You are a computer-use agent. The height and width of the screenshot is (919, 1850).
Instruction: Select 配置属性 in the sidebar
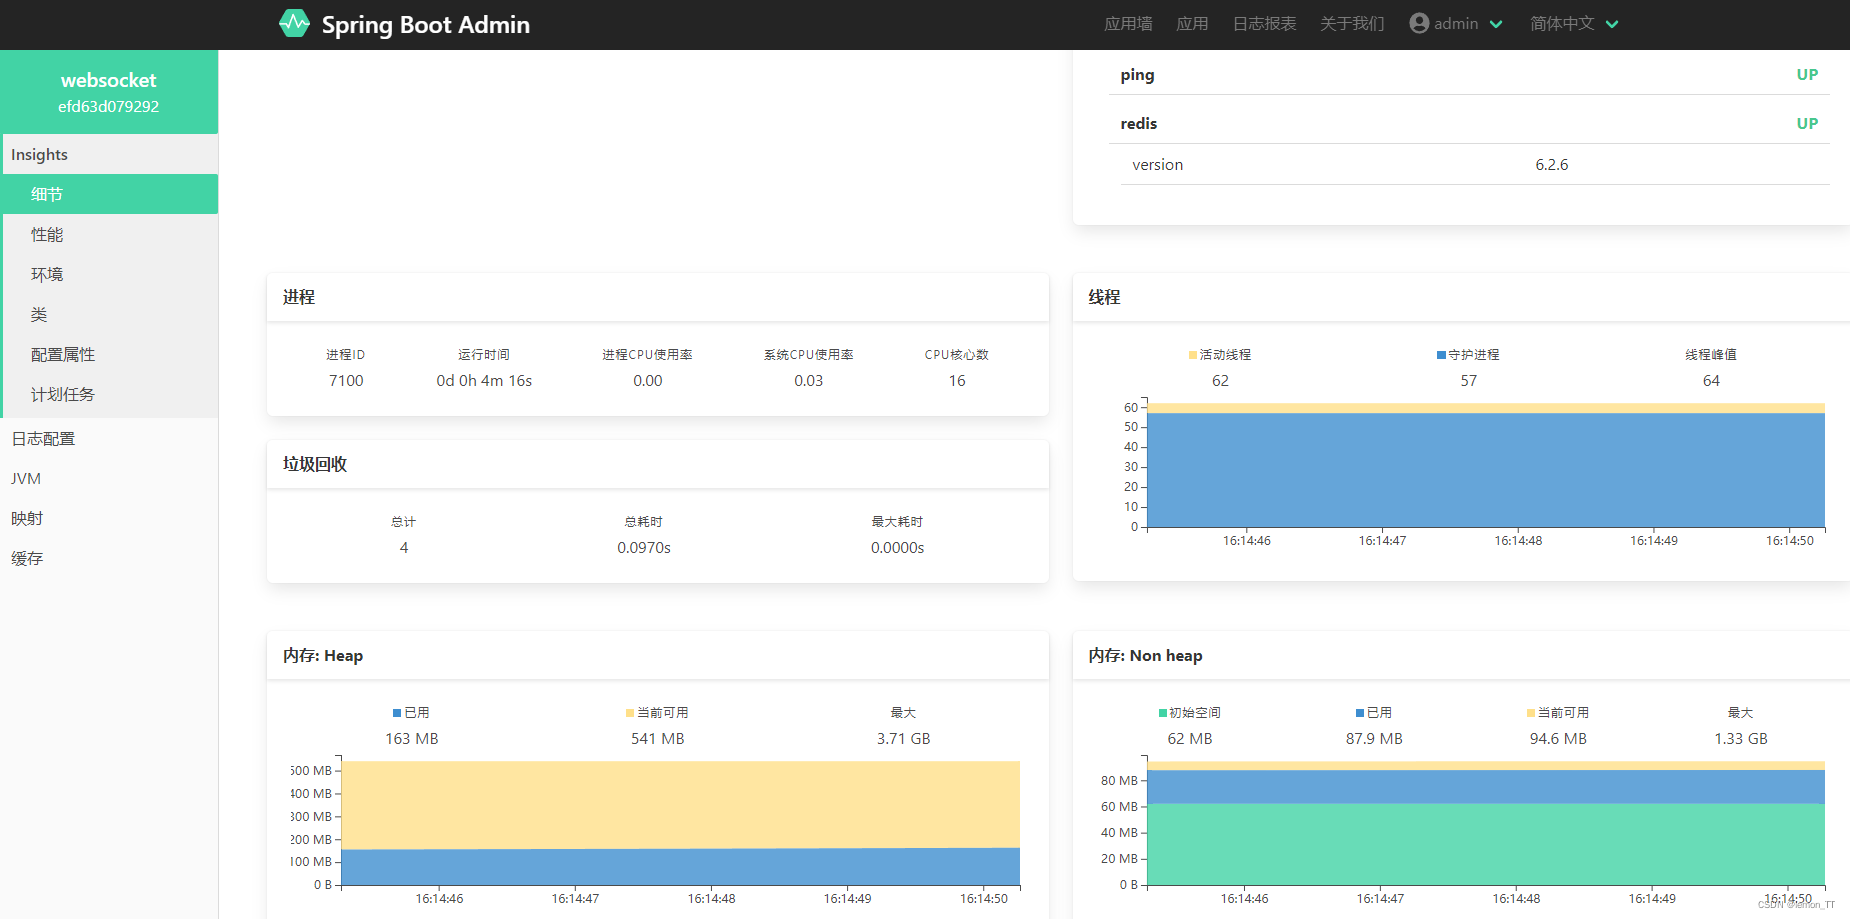109,354
